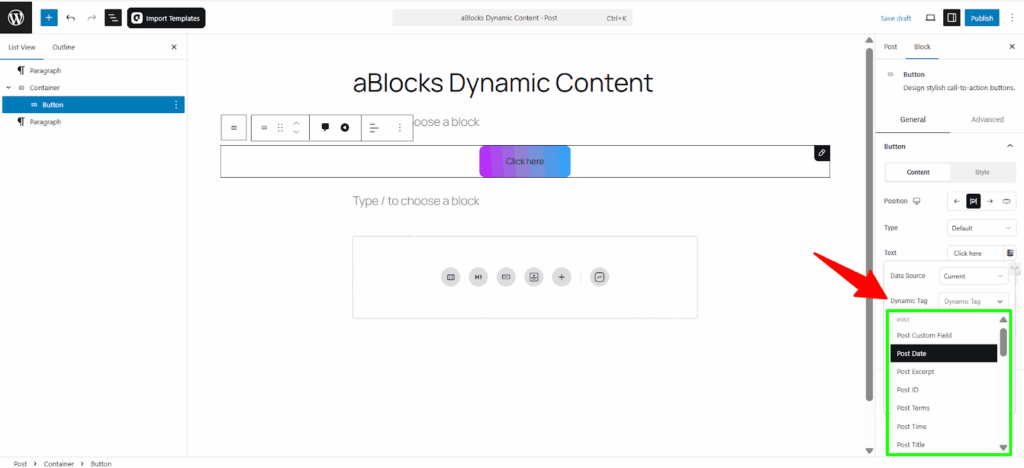The height and width of the screenshot is (468, 1024).
Task: Open Data Source dropdown showing Current
Action: click(x=974, y=276)
